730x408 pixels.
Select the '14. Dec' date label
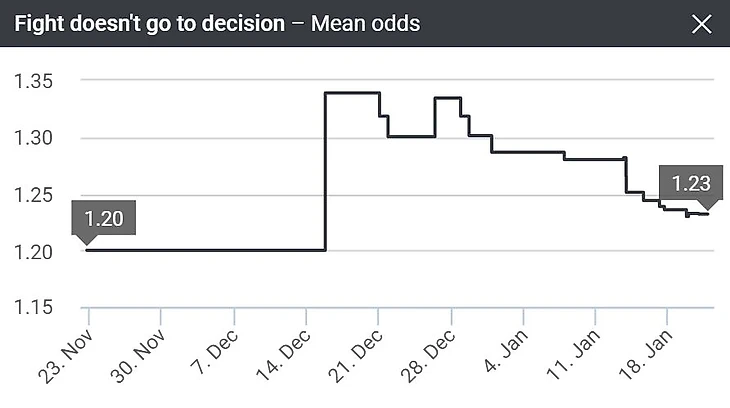pyautogui.click(x=288, y=350)
